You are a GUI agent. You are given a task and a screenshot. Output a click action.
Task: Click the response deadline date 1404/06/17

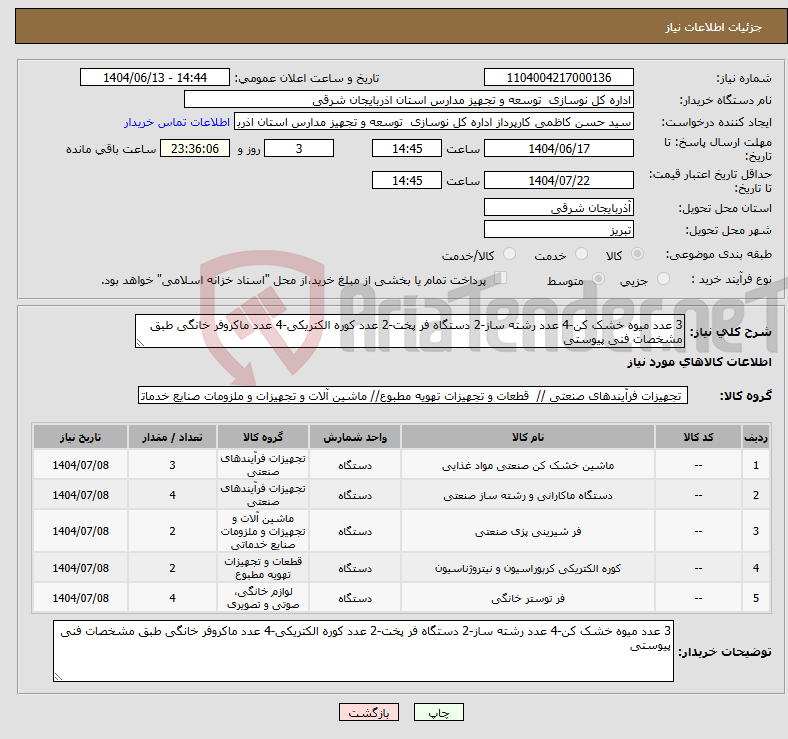click(x=558, y=148)
